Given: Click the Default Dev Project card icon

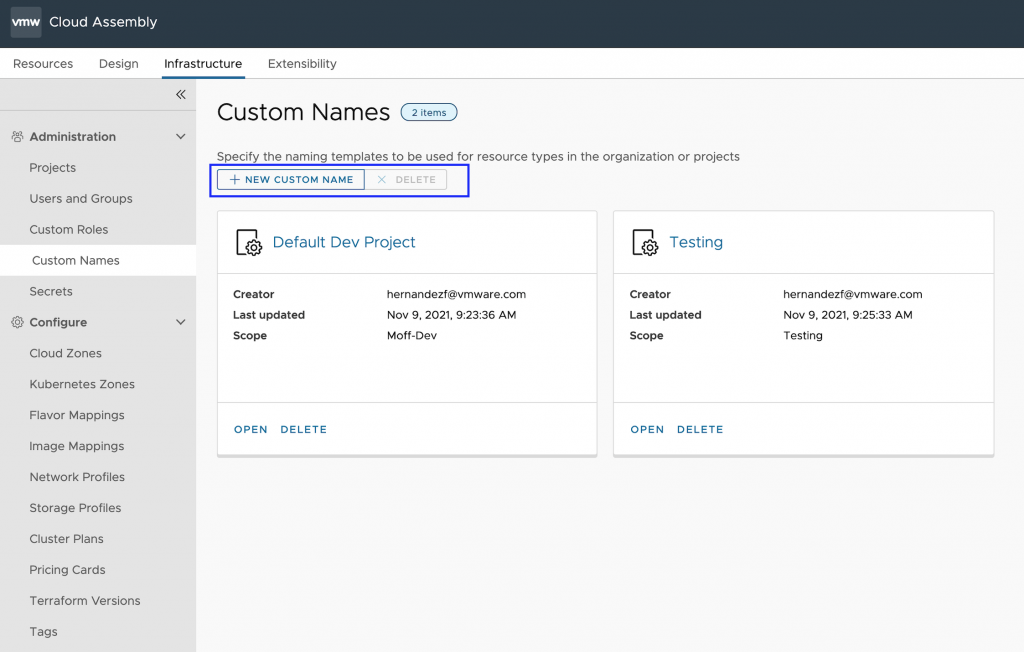Looking at the screenshot, I should pos(249,243).
